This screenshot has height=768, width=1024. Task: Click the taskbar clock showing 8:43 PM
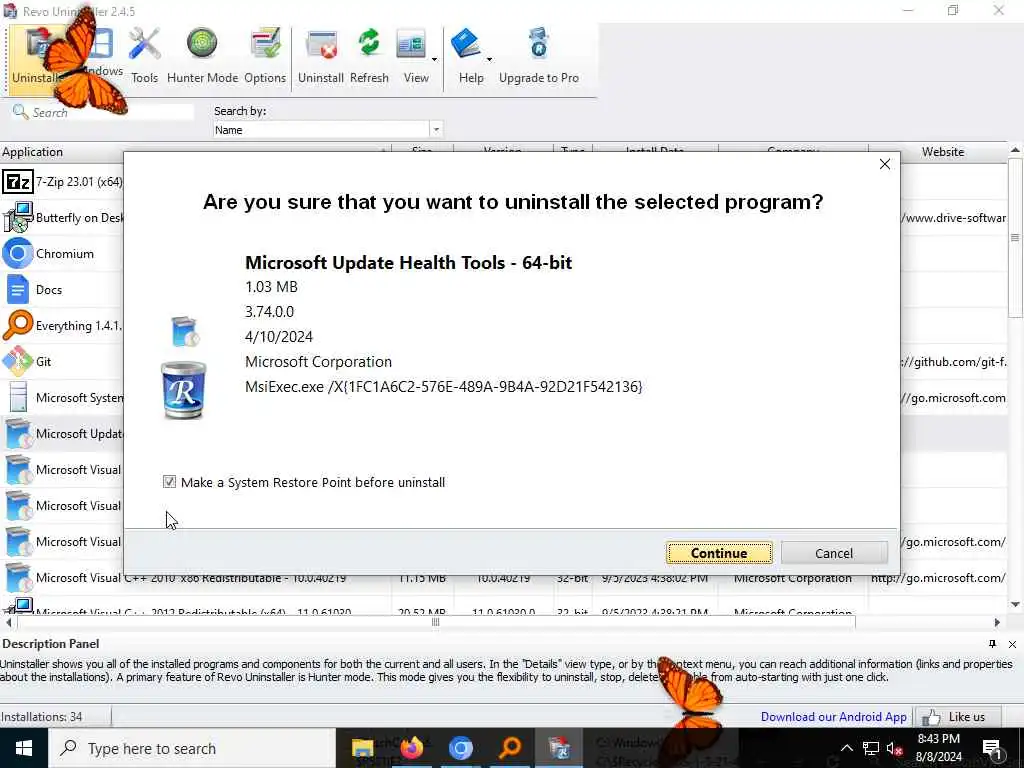pyautogui.click(x=939, y=748)
